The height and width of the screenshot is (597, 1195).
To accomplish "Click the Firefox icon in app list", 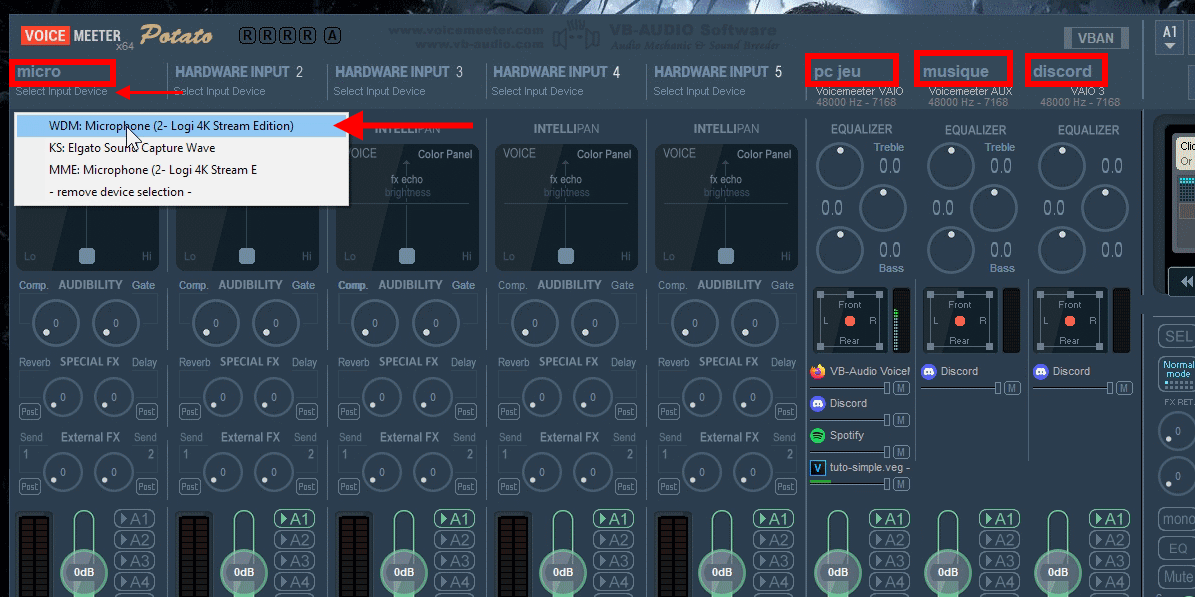I will [x=817, y=372].
